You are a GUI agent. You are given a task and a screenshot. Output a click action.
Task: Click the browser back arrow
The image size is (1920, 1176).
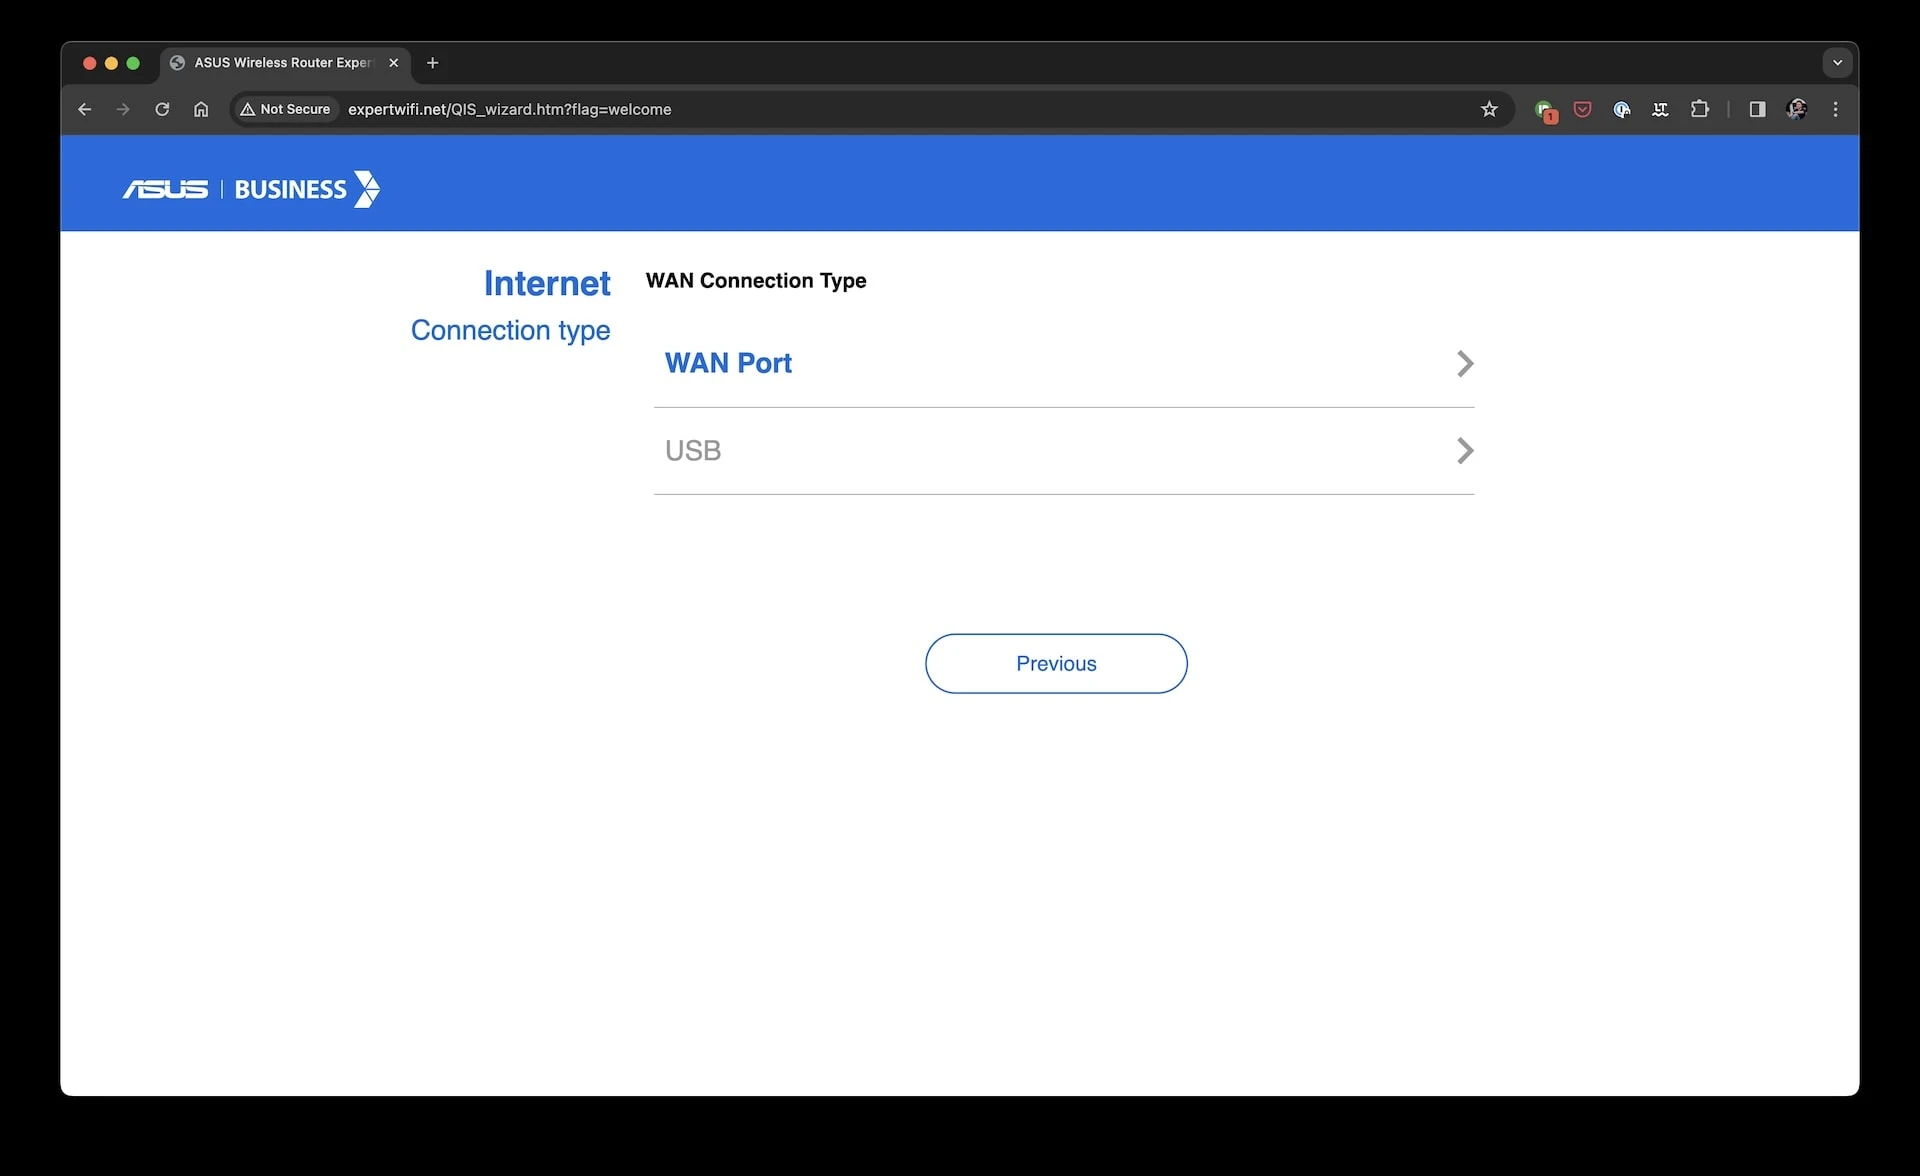[x=85, y=109]
